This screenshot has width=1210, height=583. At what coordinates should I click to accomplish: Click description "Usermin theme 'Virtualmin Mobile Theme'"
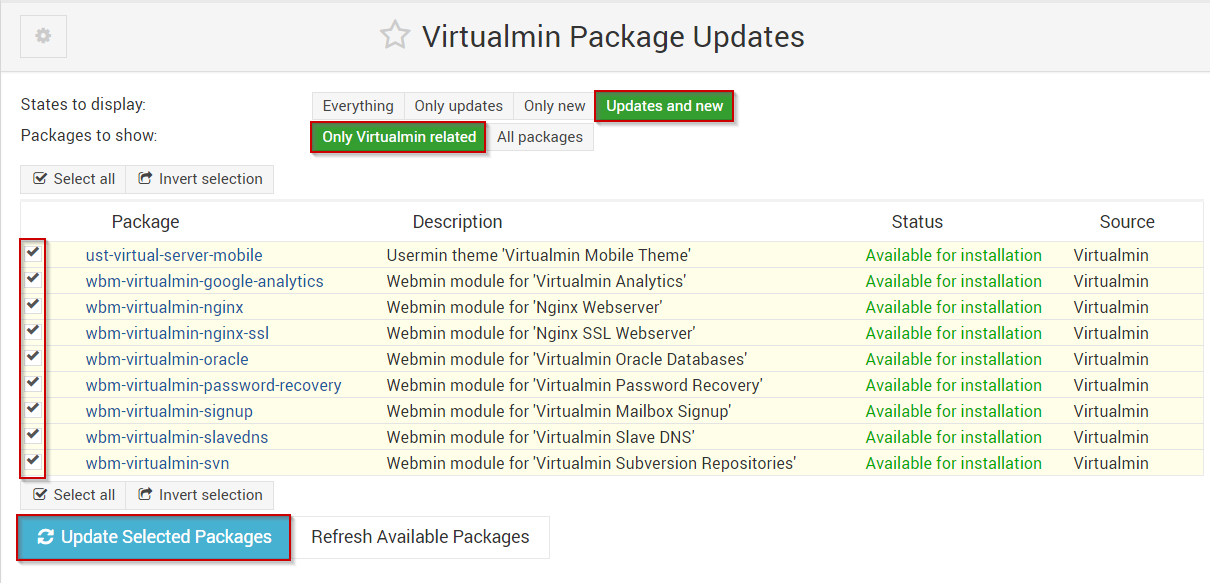pyautogui.click(x=539, y=255)
